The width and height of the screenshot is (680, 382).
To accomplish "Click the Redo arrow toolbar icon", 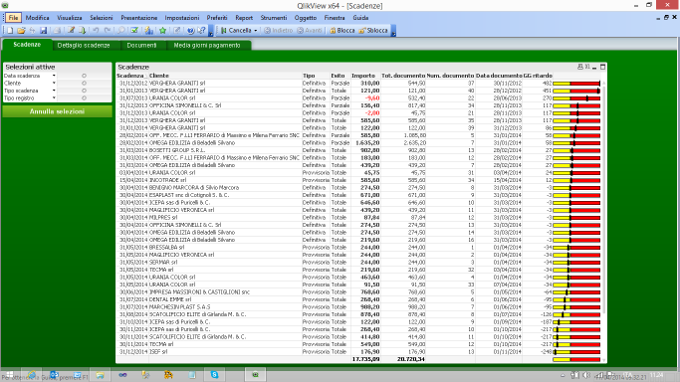I will (107, 30).
